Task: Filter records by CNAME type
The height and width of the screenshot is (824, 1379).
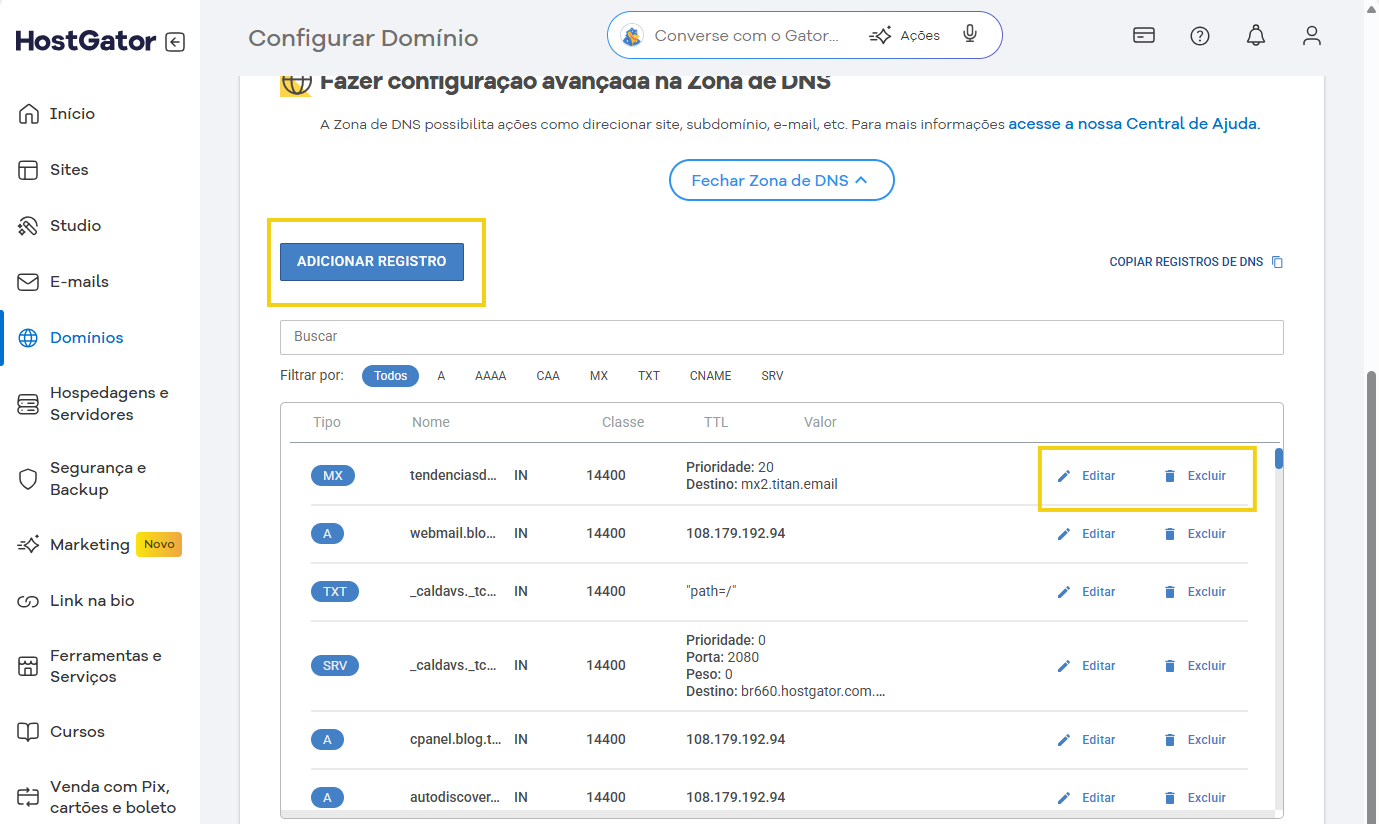Action: 710,376
